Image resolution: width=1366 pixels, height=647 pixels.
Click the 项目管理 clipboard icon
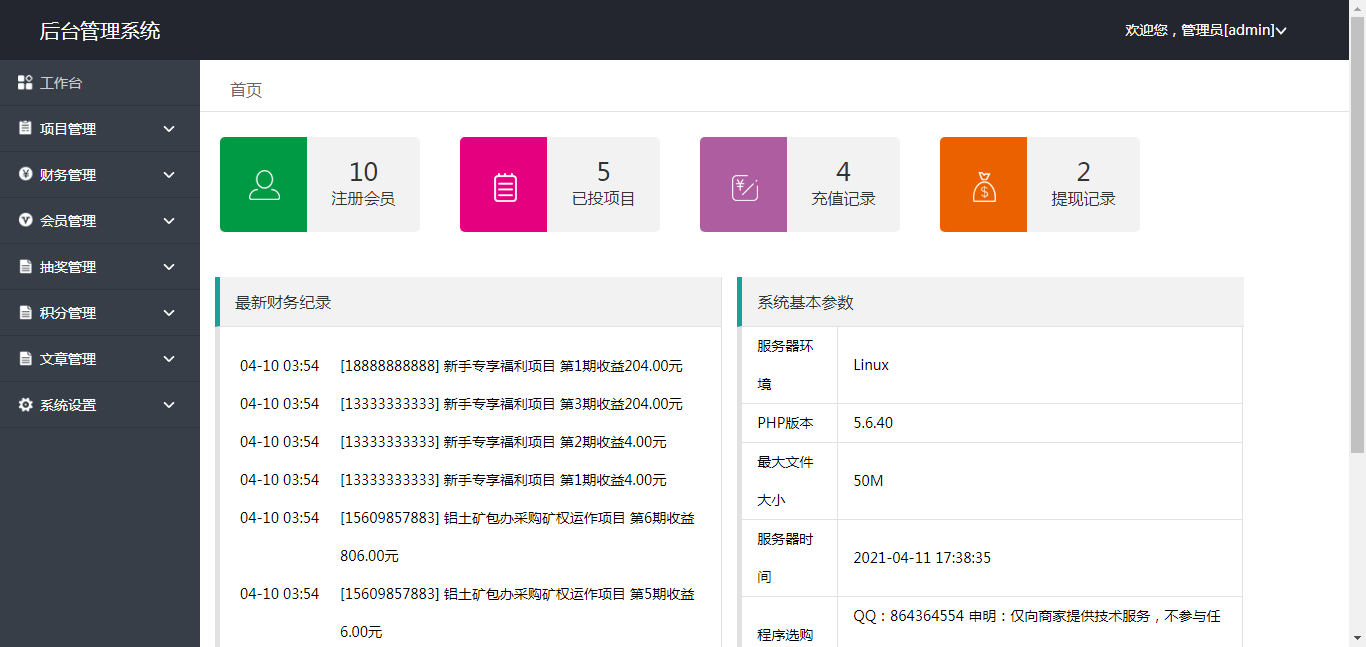[x=25, y=129]
